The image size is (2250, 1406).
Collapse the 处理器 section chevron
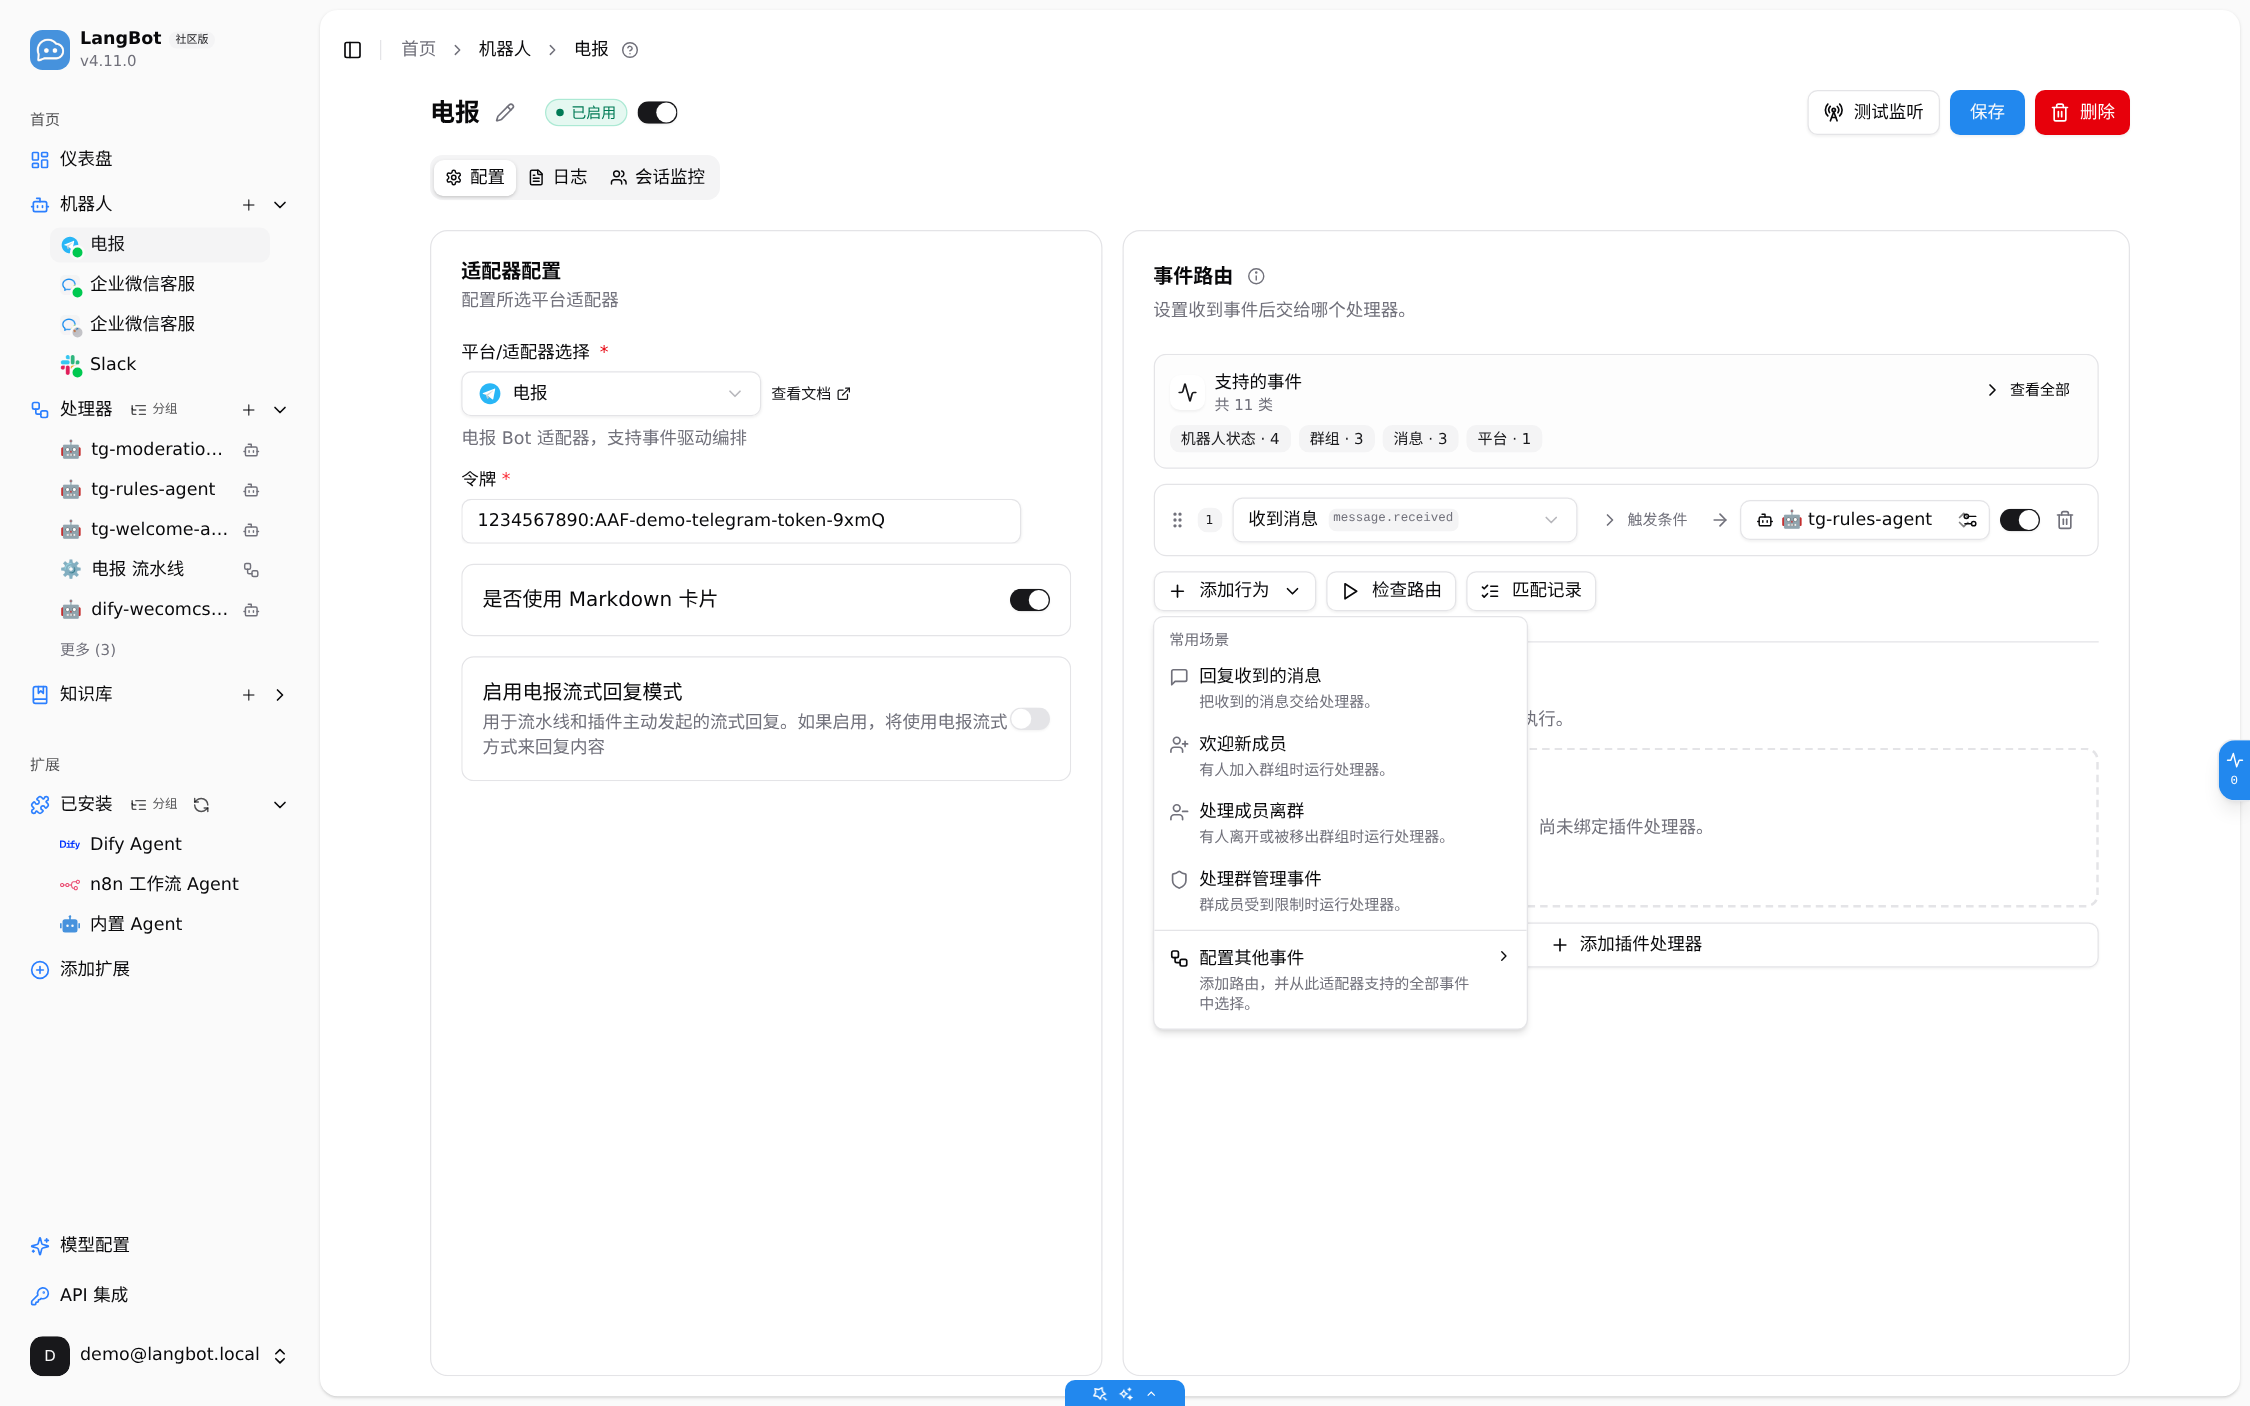click(x=280, y=410)
